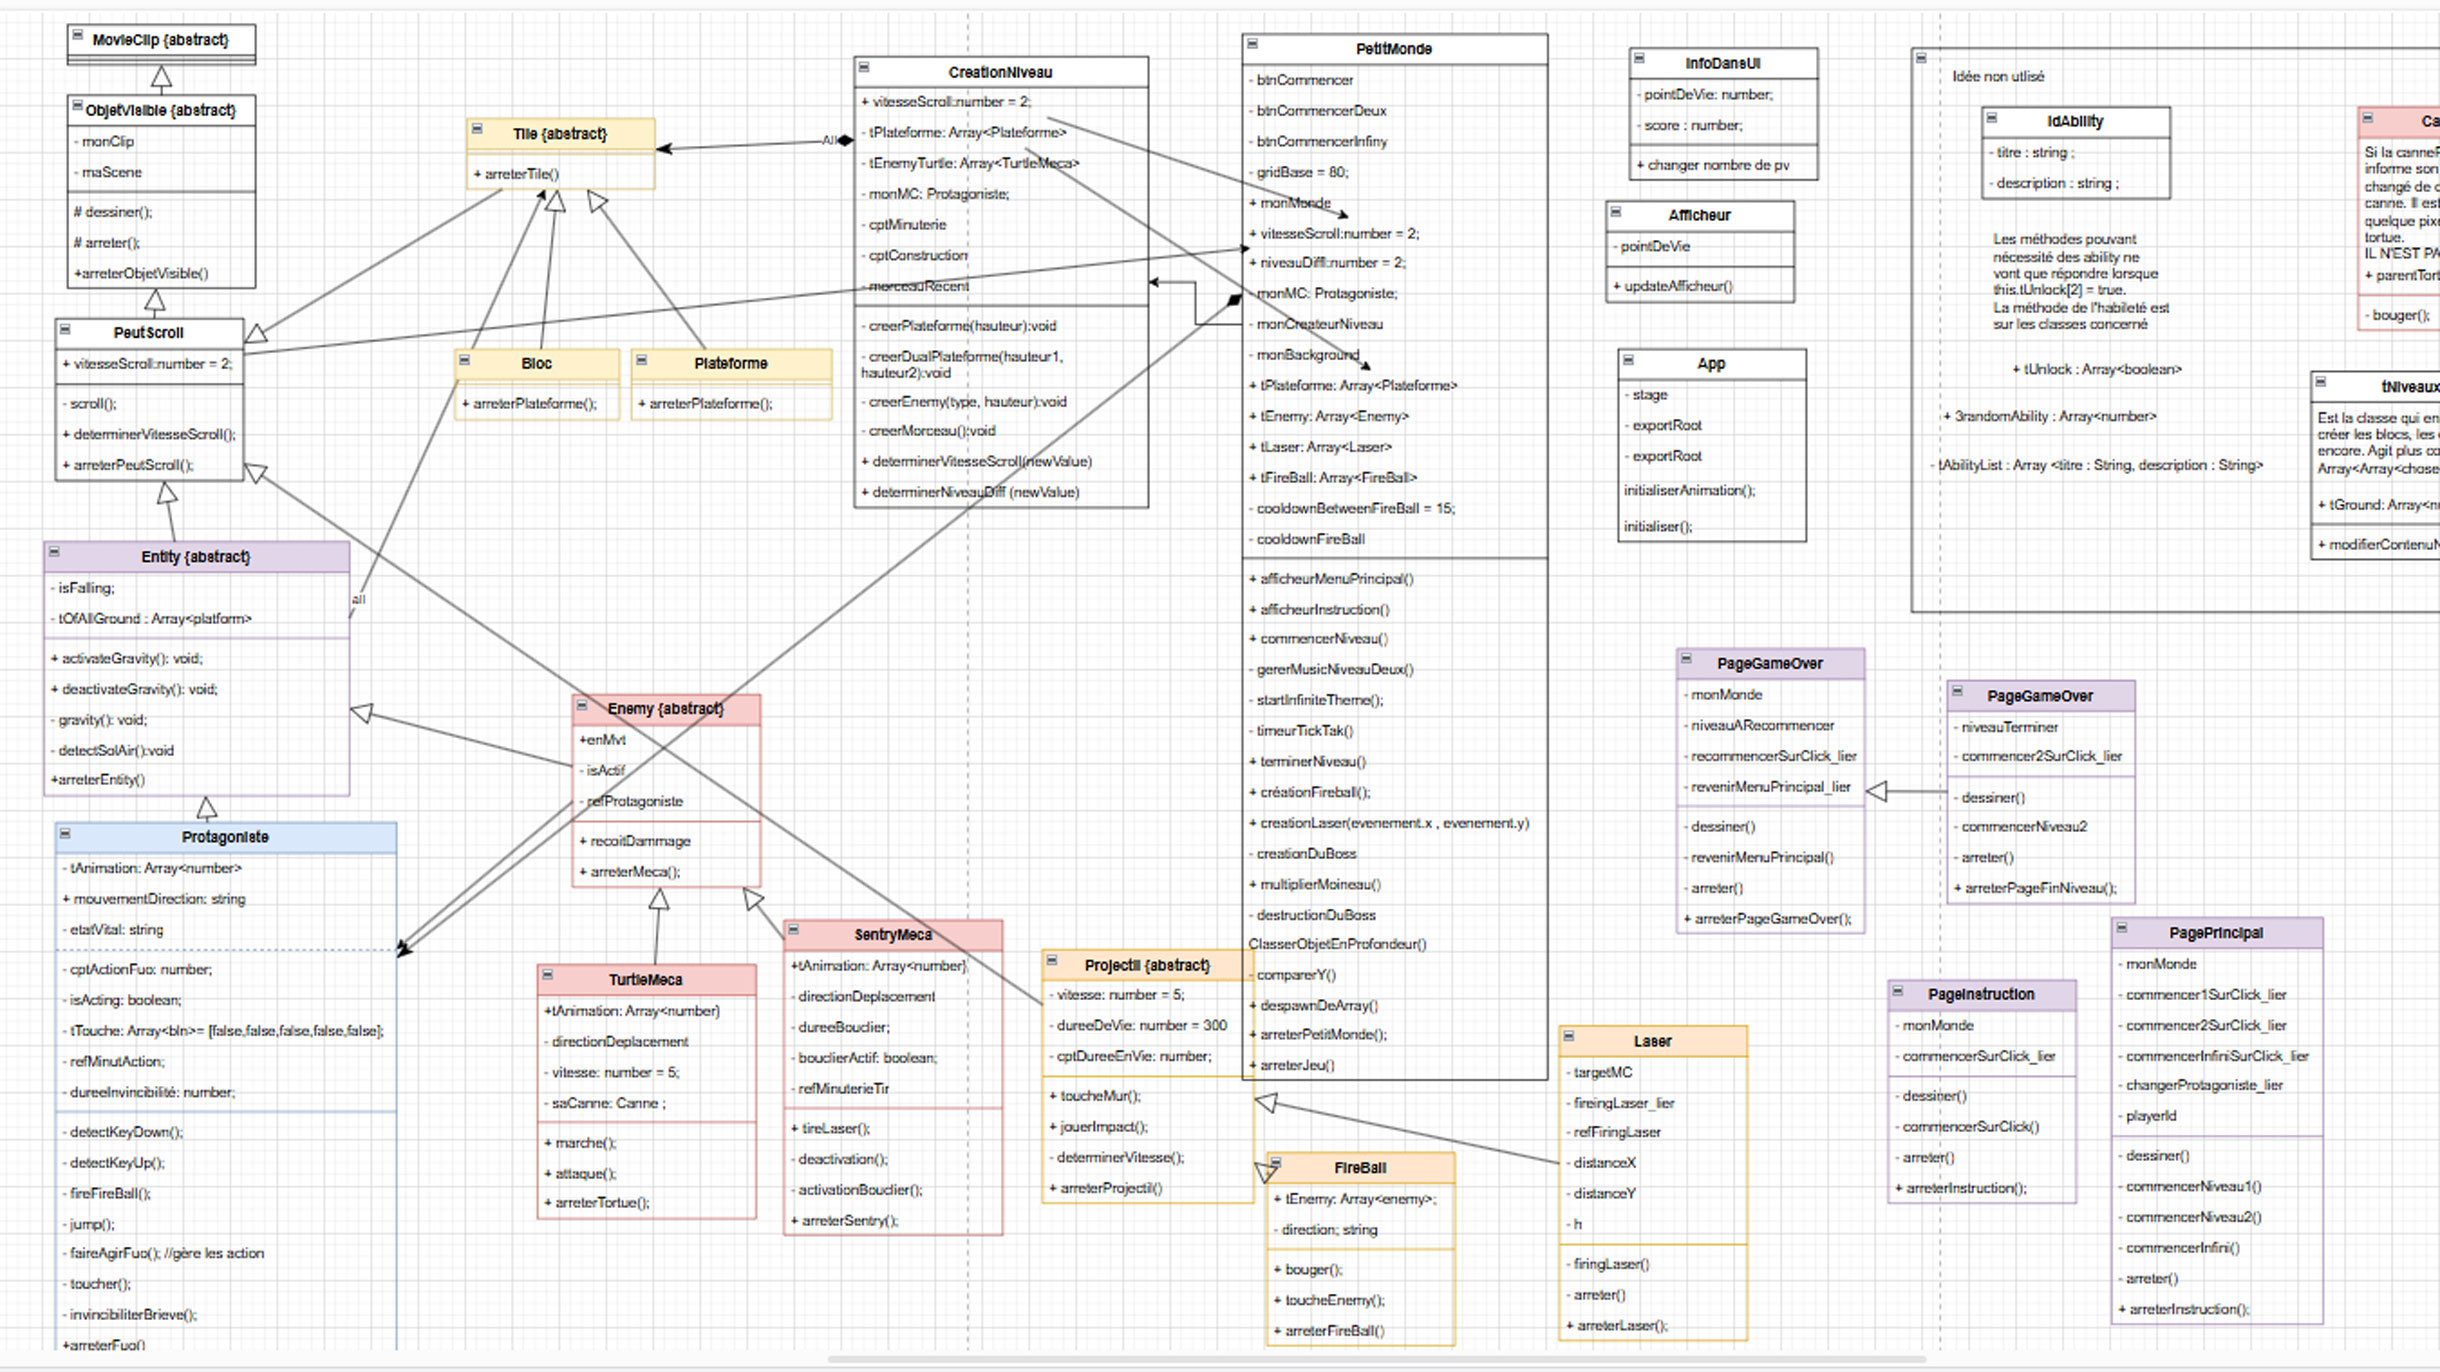Select the vitesse attribute in Projectil
Viewport: 2440px width, 1372px height.
1117,994
